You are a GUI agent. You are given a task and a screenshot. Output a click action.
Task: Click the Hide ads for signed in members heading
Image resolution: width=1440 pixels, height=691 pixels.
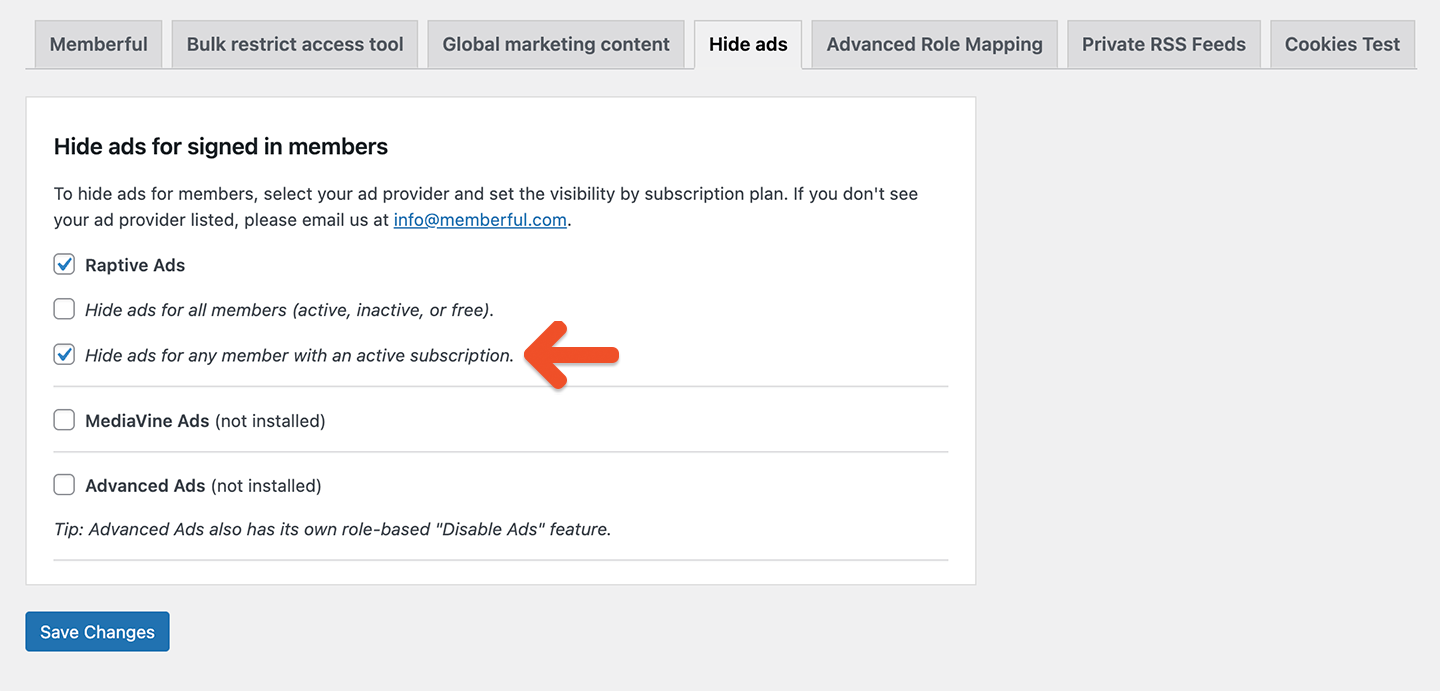(220, 146)
